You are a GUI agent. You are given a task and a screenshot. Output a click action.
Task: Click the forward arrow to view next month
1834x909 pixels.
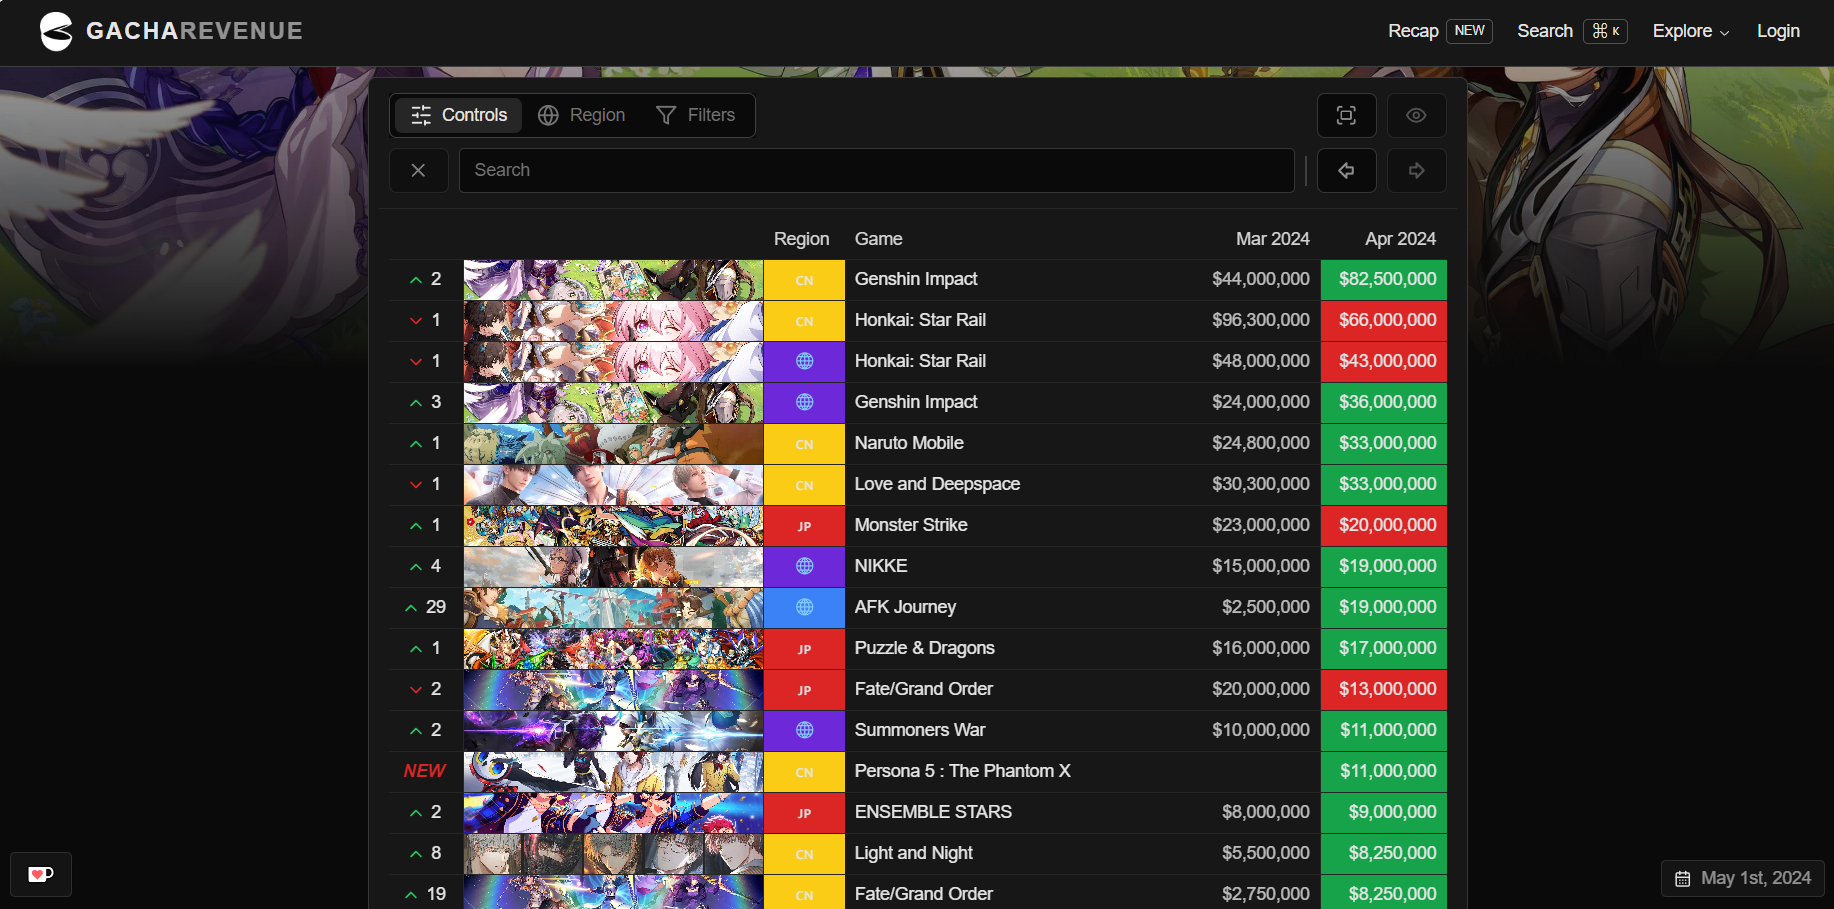pos(1416,170)
